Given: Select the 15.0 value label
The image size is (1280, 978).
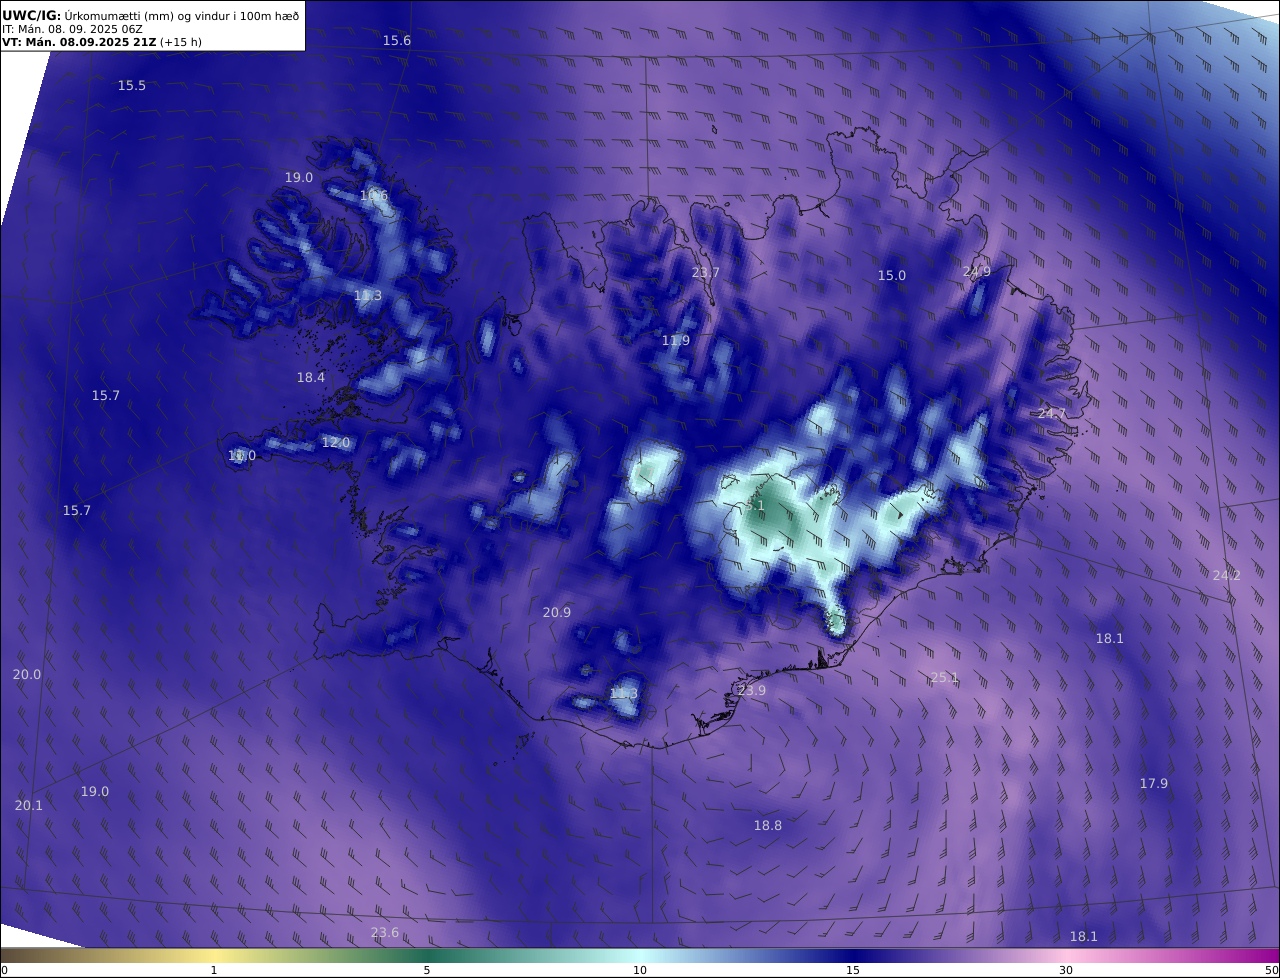Looking at the screenshot, I should (x=892, y=276).
